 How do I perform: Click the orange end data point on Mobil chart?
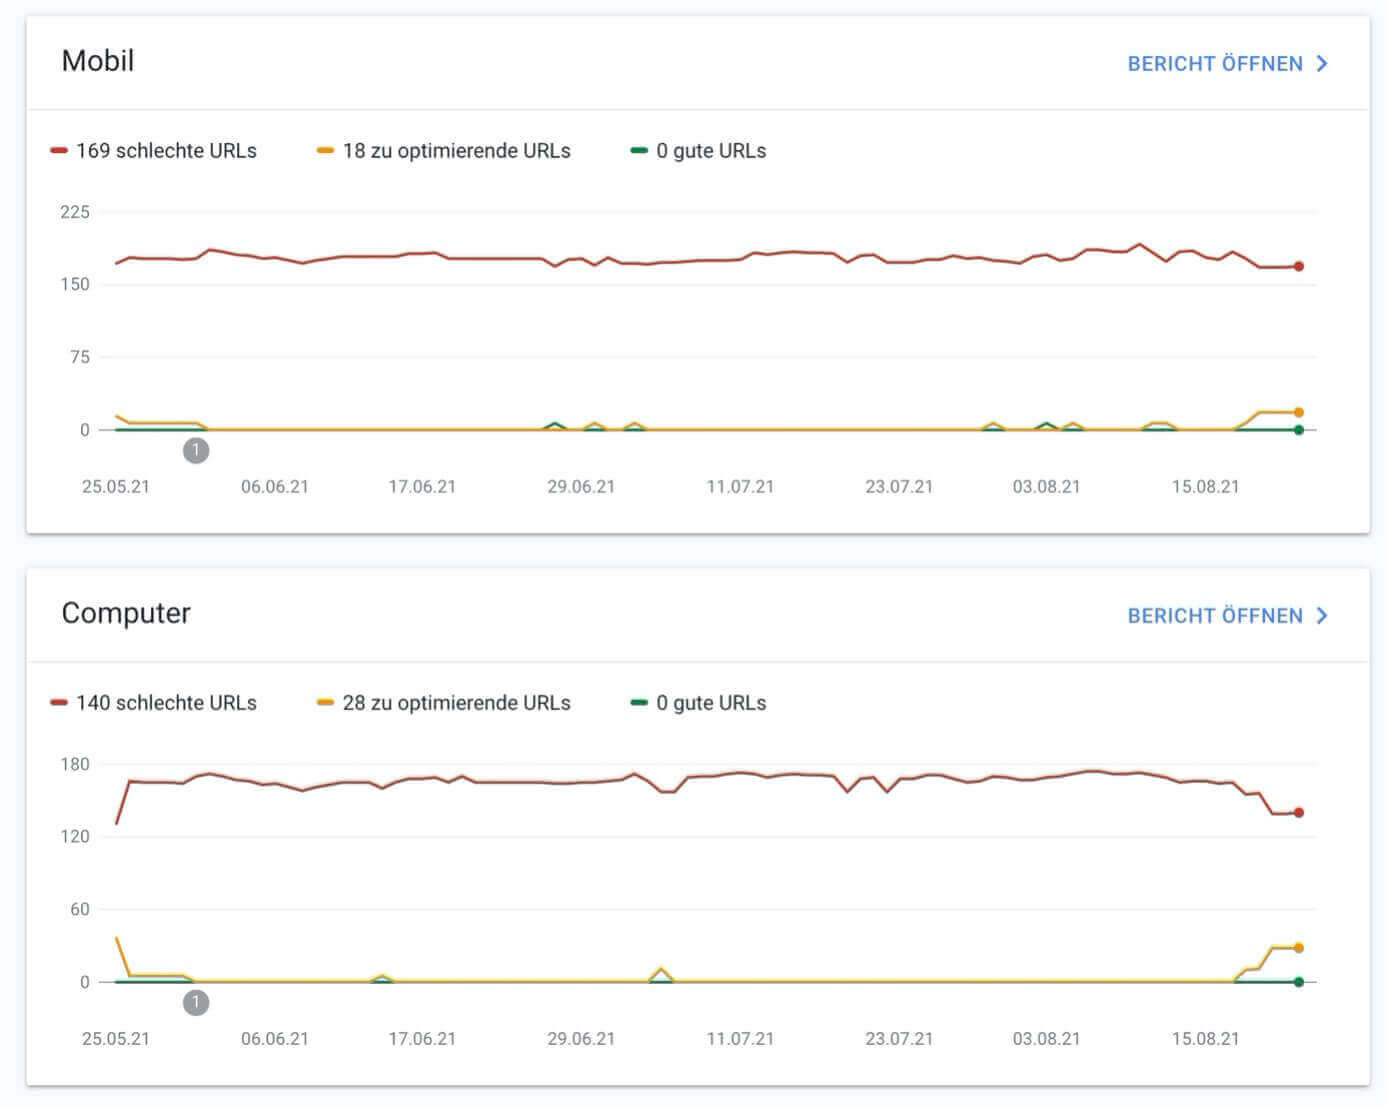[x=1299, y=412]
